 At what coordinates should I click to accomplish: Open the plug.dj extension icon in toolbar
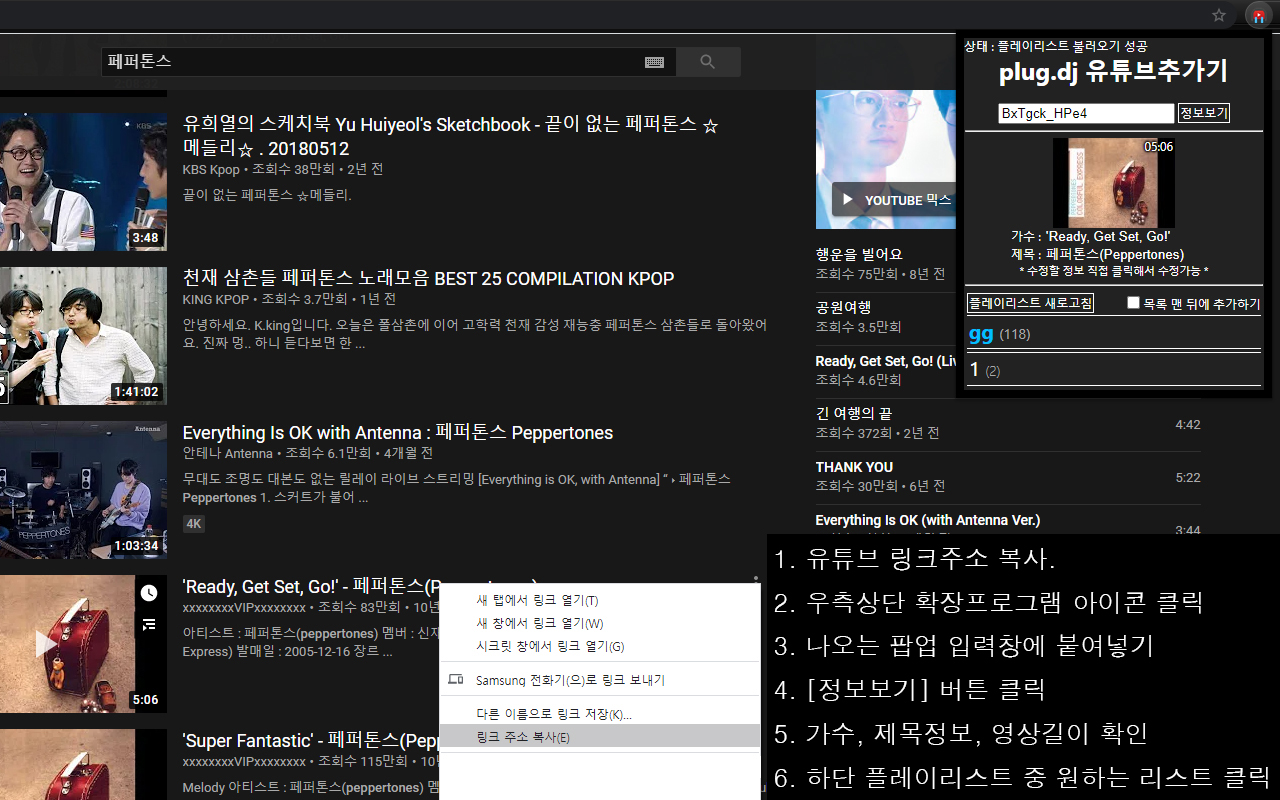point(1258,16)
